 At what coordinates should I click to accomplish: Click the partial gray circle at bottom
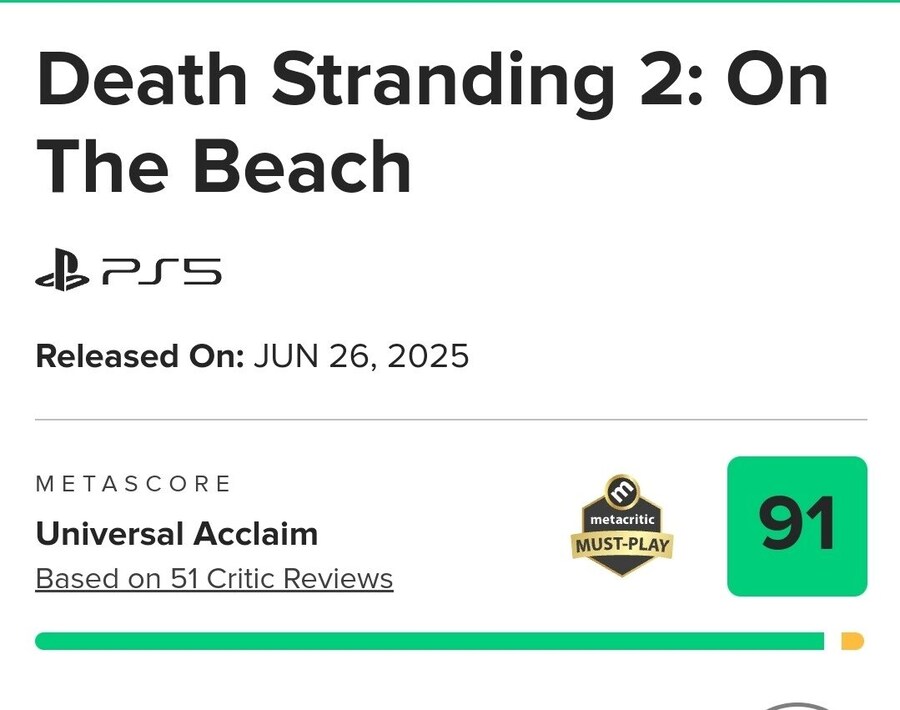click(798, 706)
